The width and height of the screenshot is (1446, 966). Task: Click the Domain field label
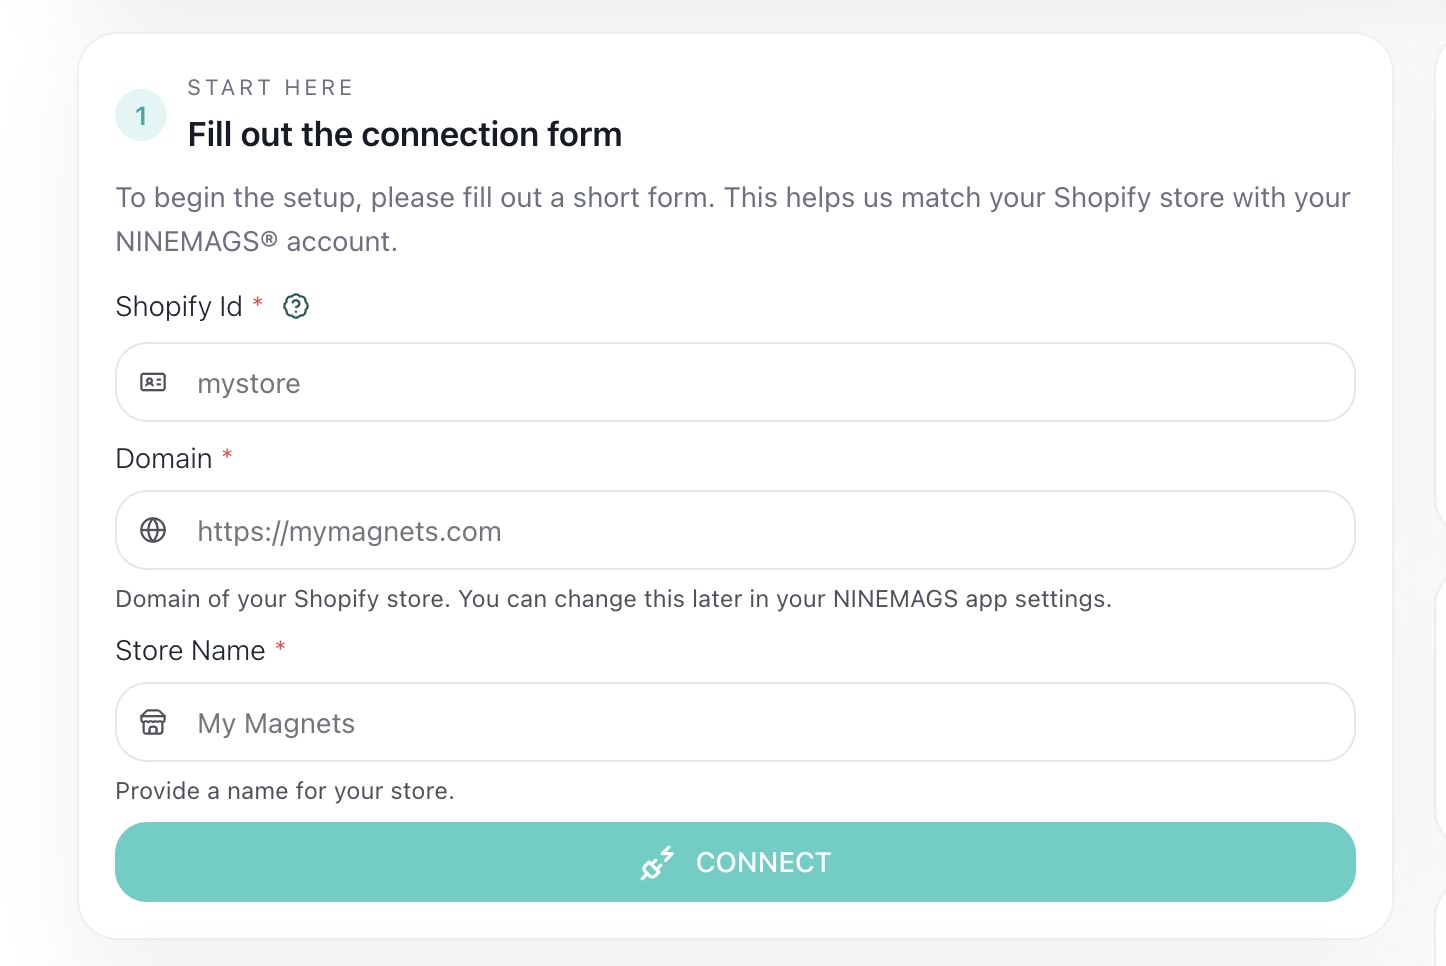[164, 458]
